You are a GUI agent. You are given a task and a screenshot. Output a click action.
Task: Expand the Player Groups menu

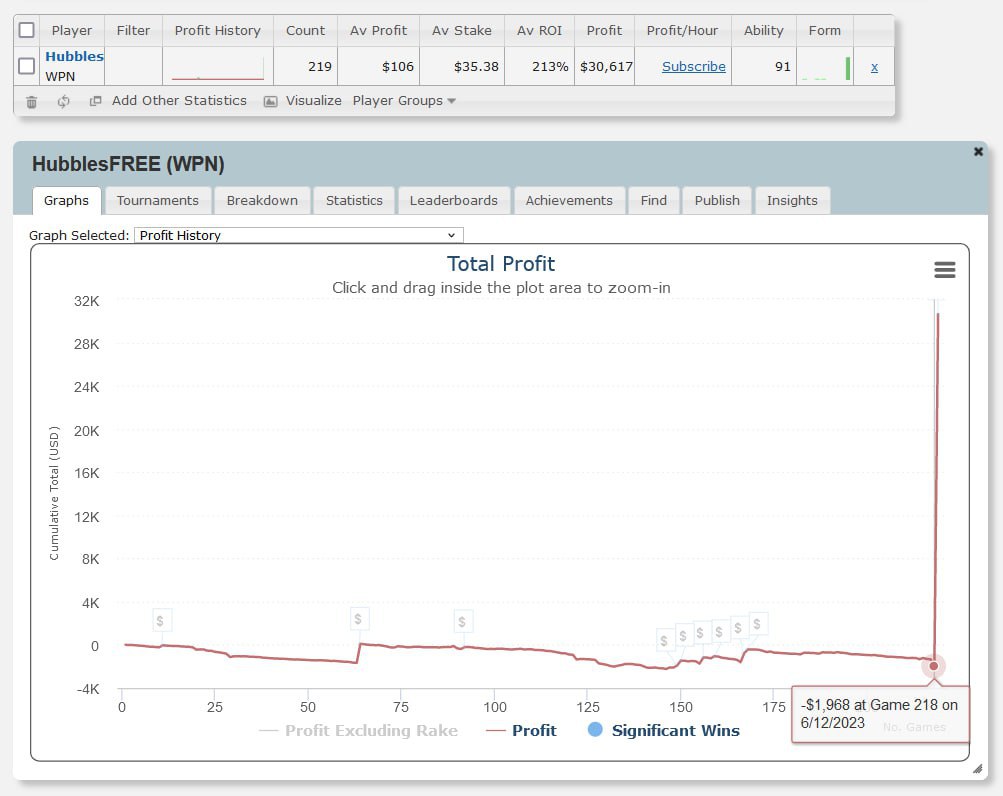click(404, 101)
